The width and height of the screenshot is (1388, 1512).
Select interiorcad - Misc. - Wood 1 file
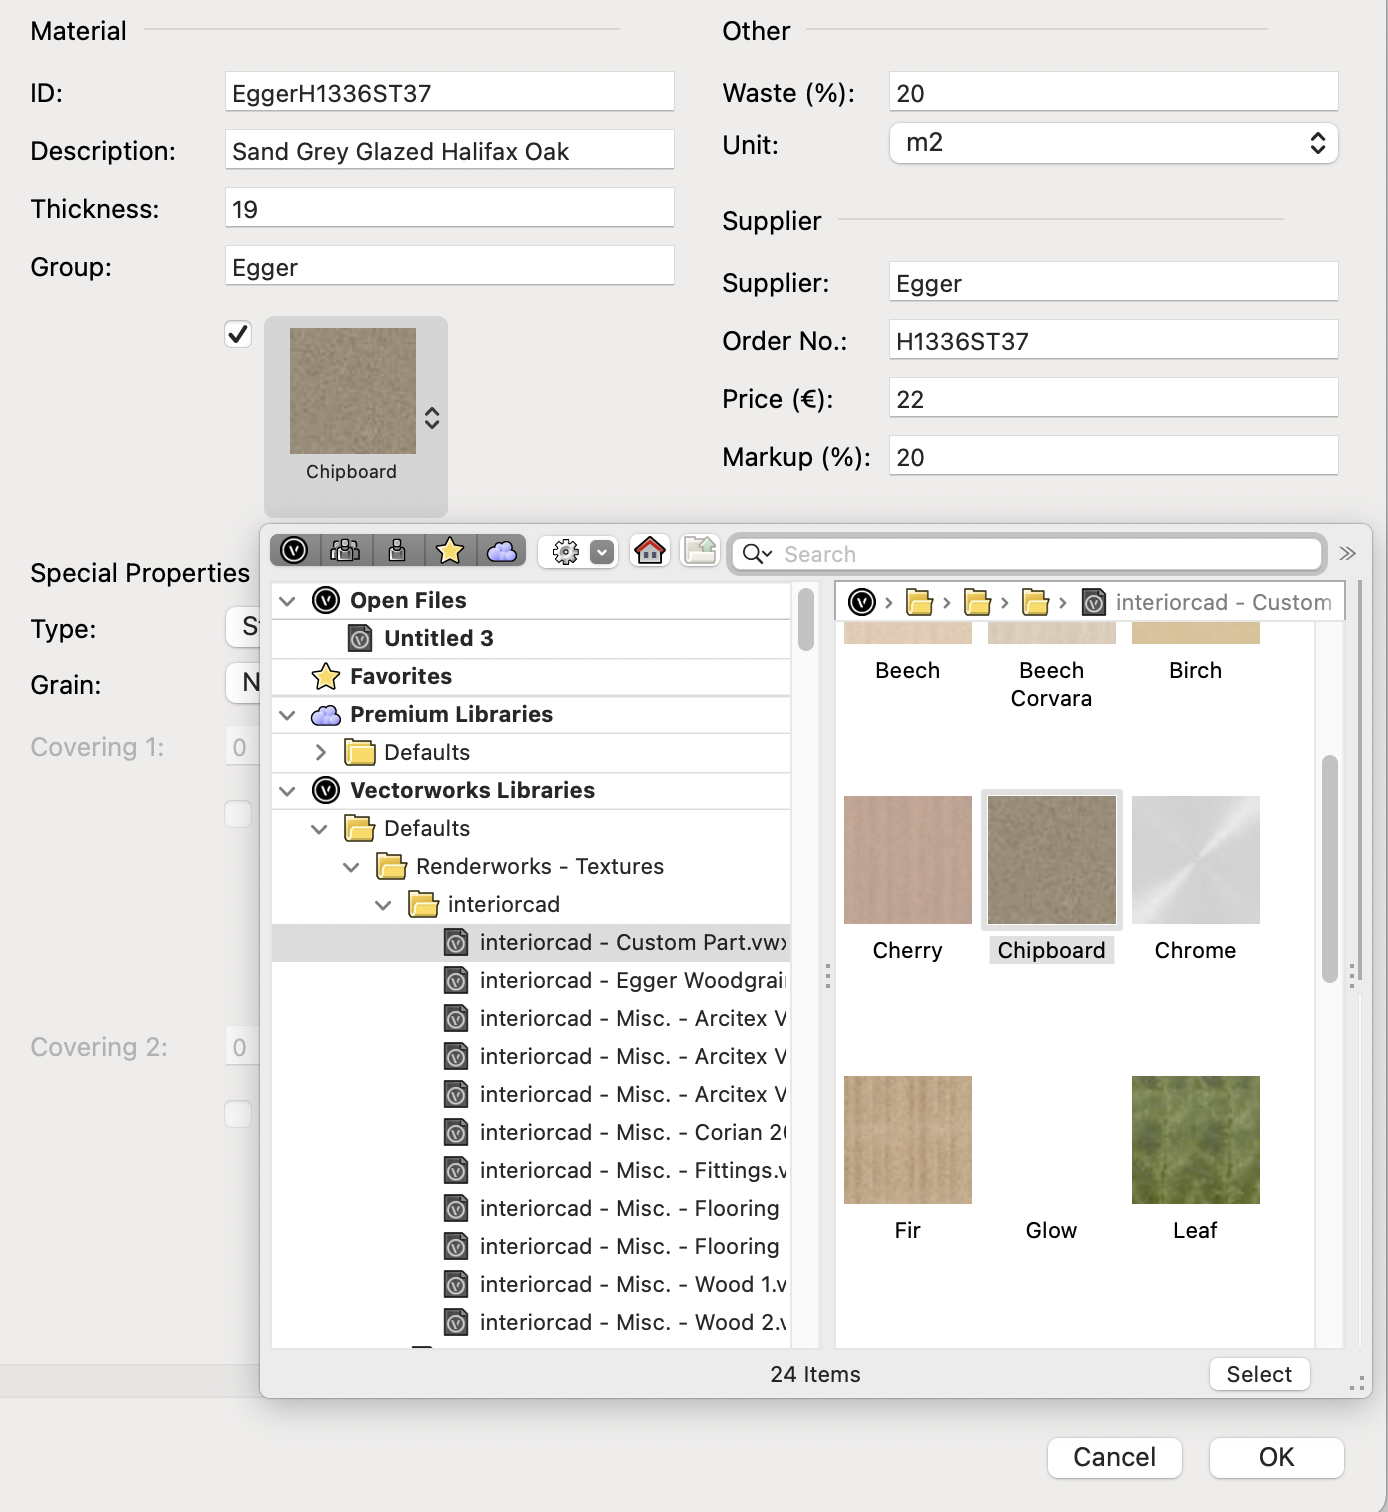point(531,1285)
